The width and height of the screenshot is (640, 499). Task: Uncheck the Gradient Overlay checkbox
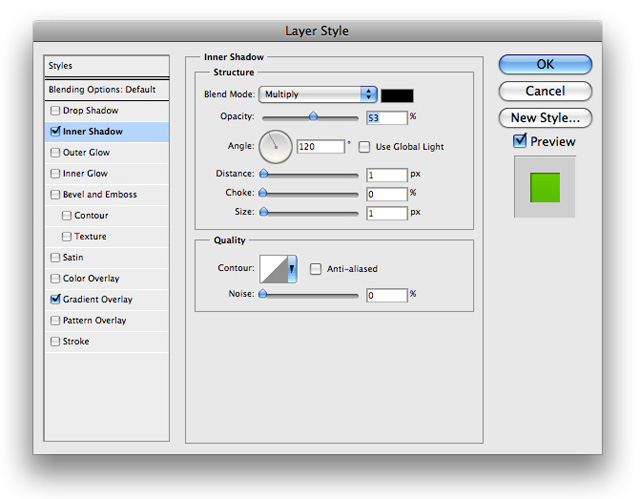point(55,299)
